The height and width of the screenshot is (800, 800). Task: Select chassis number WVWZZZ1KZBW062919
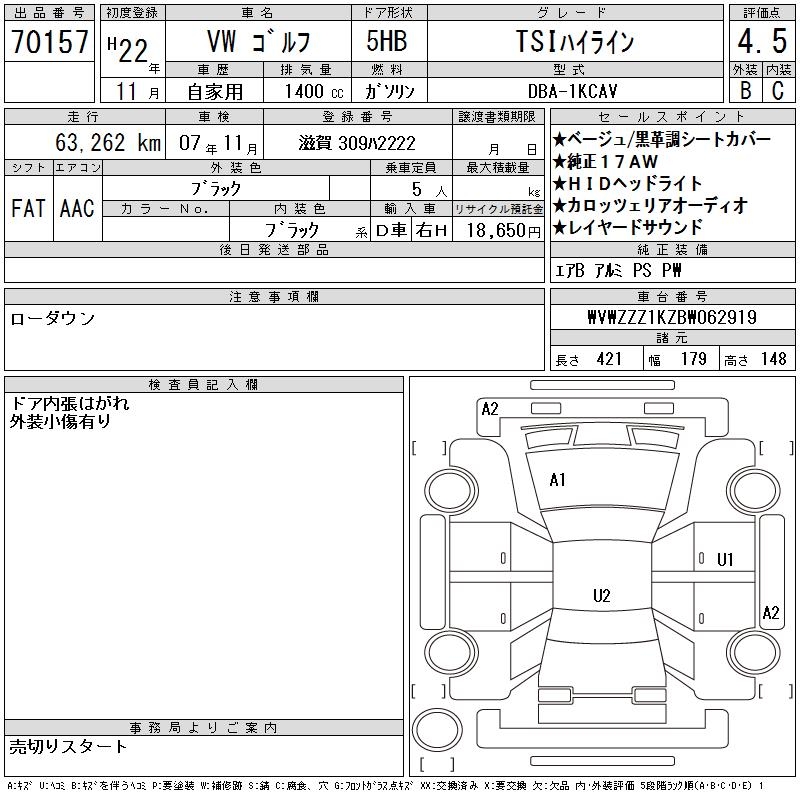tap(672, 317)
